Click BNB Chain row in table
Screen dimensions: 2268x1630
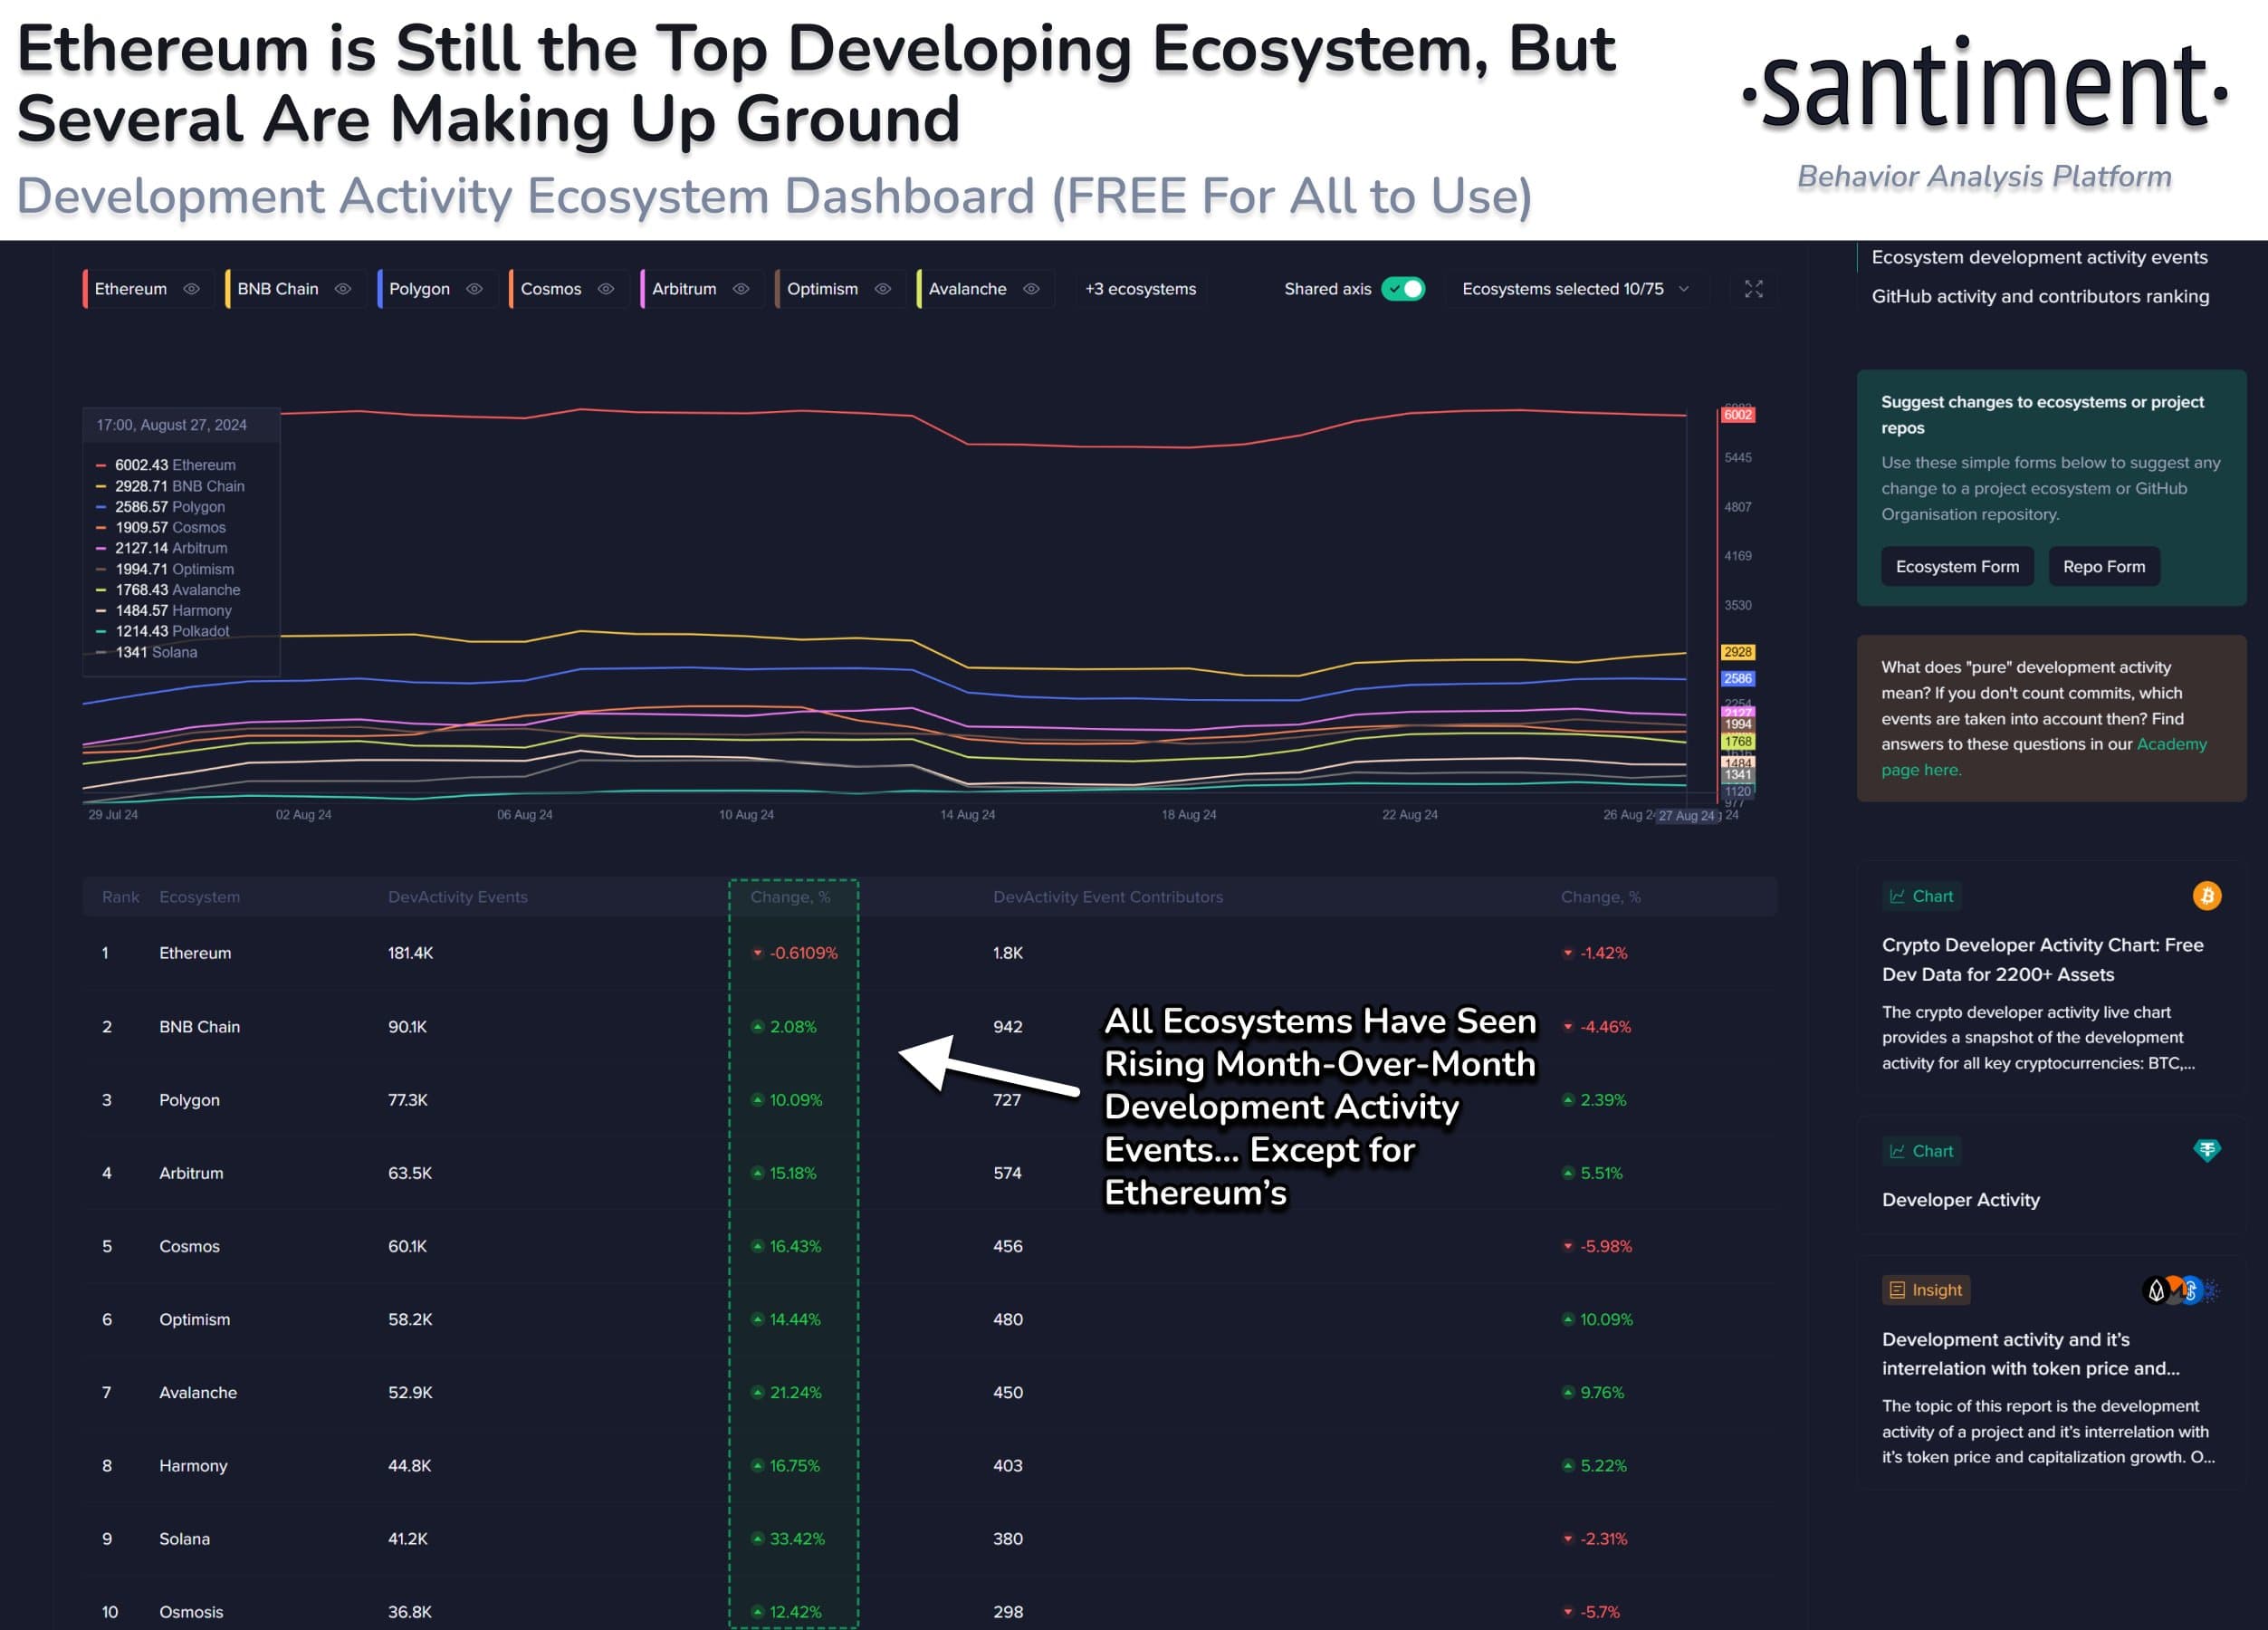(929, 1027)
